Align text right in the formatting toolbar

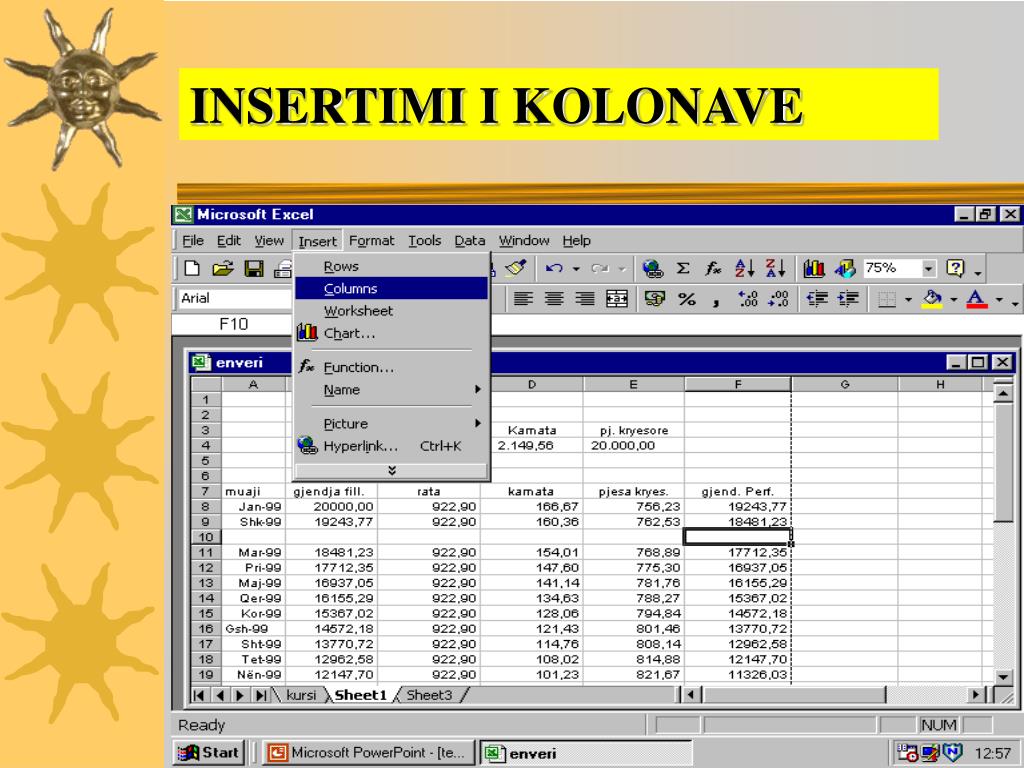click(584, 299)
